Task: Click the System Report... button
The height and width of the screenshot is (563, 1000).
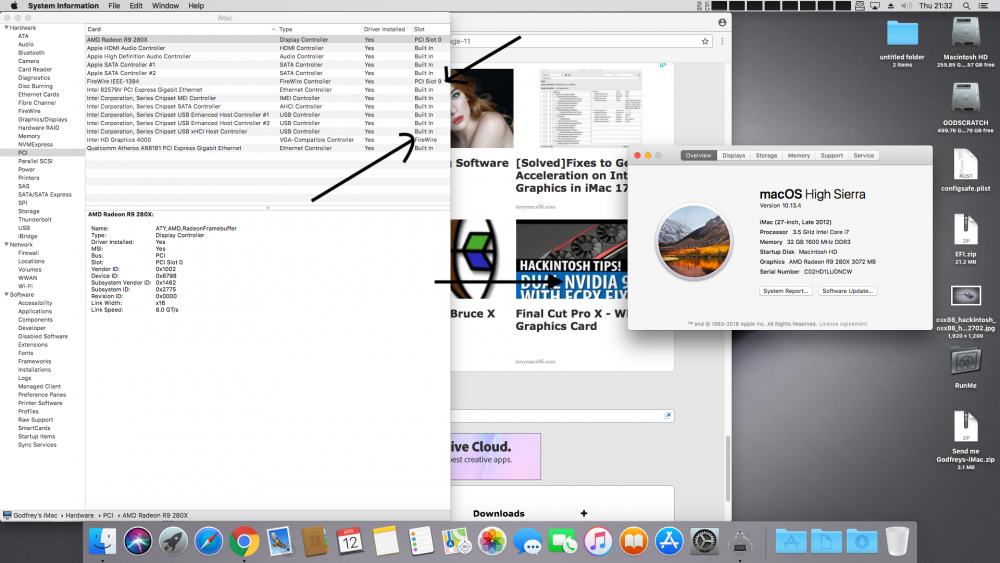Action: [x=786, y=291]
